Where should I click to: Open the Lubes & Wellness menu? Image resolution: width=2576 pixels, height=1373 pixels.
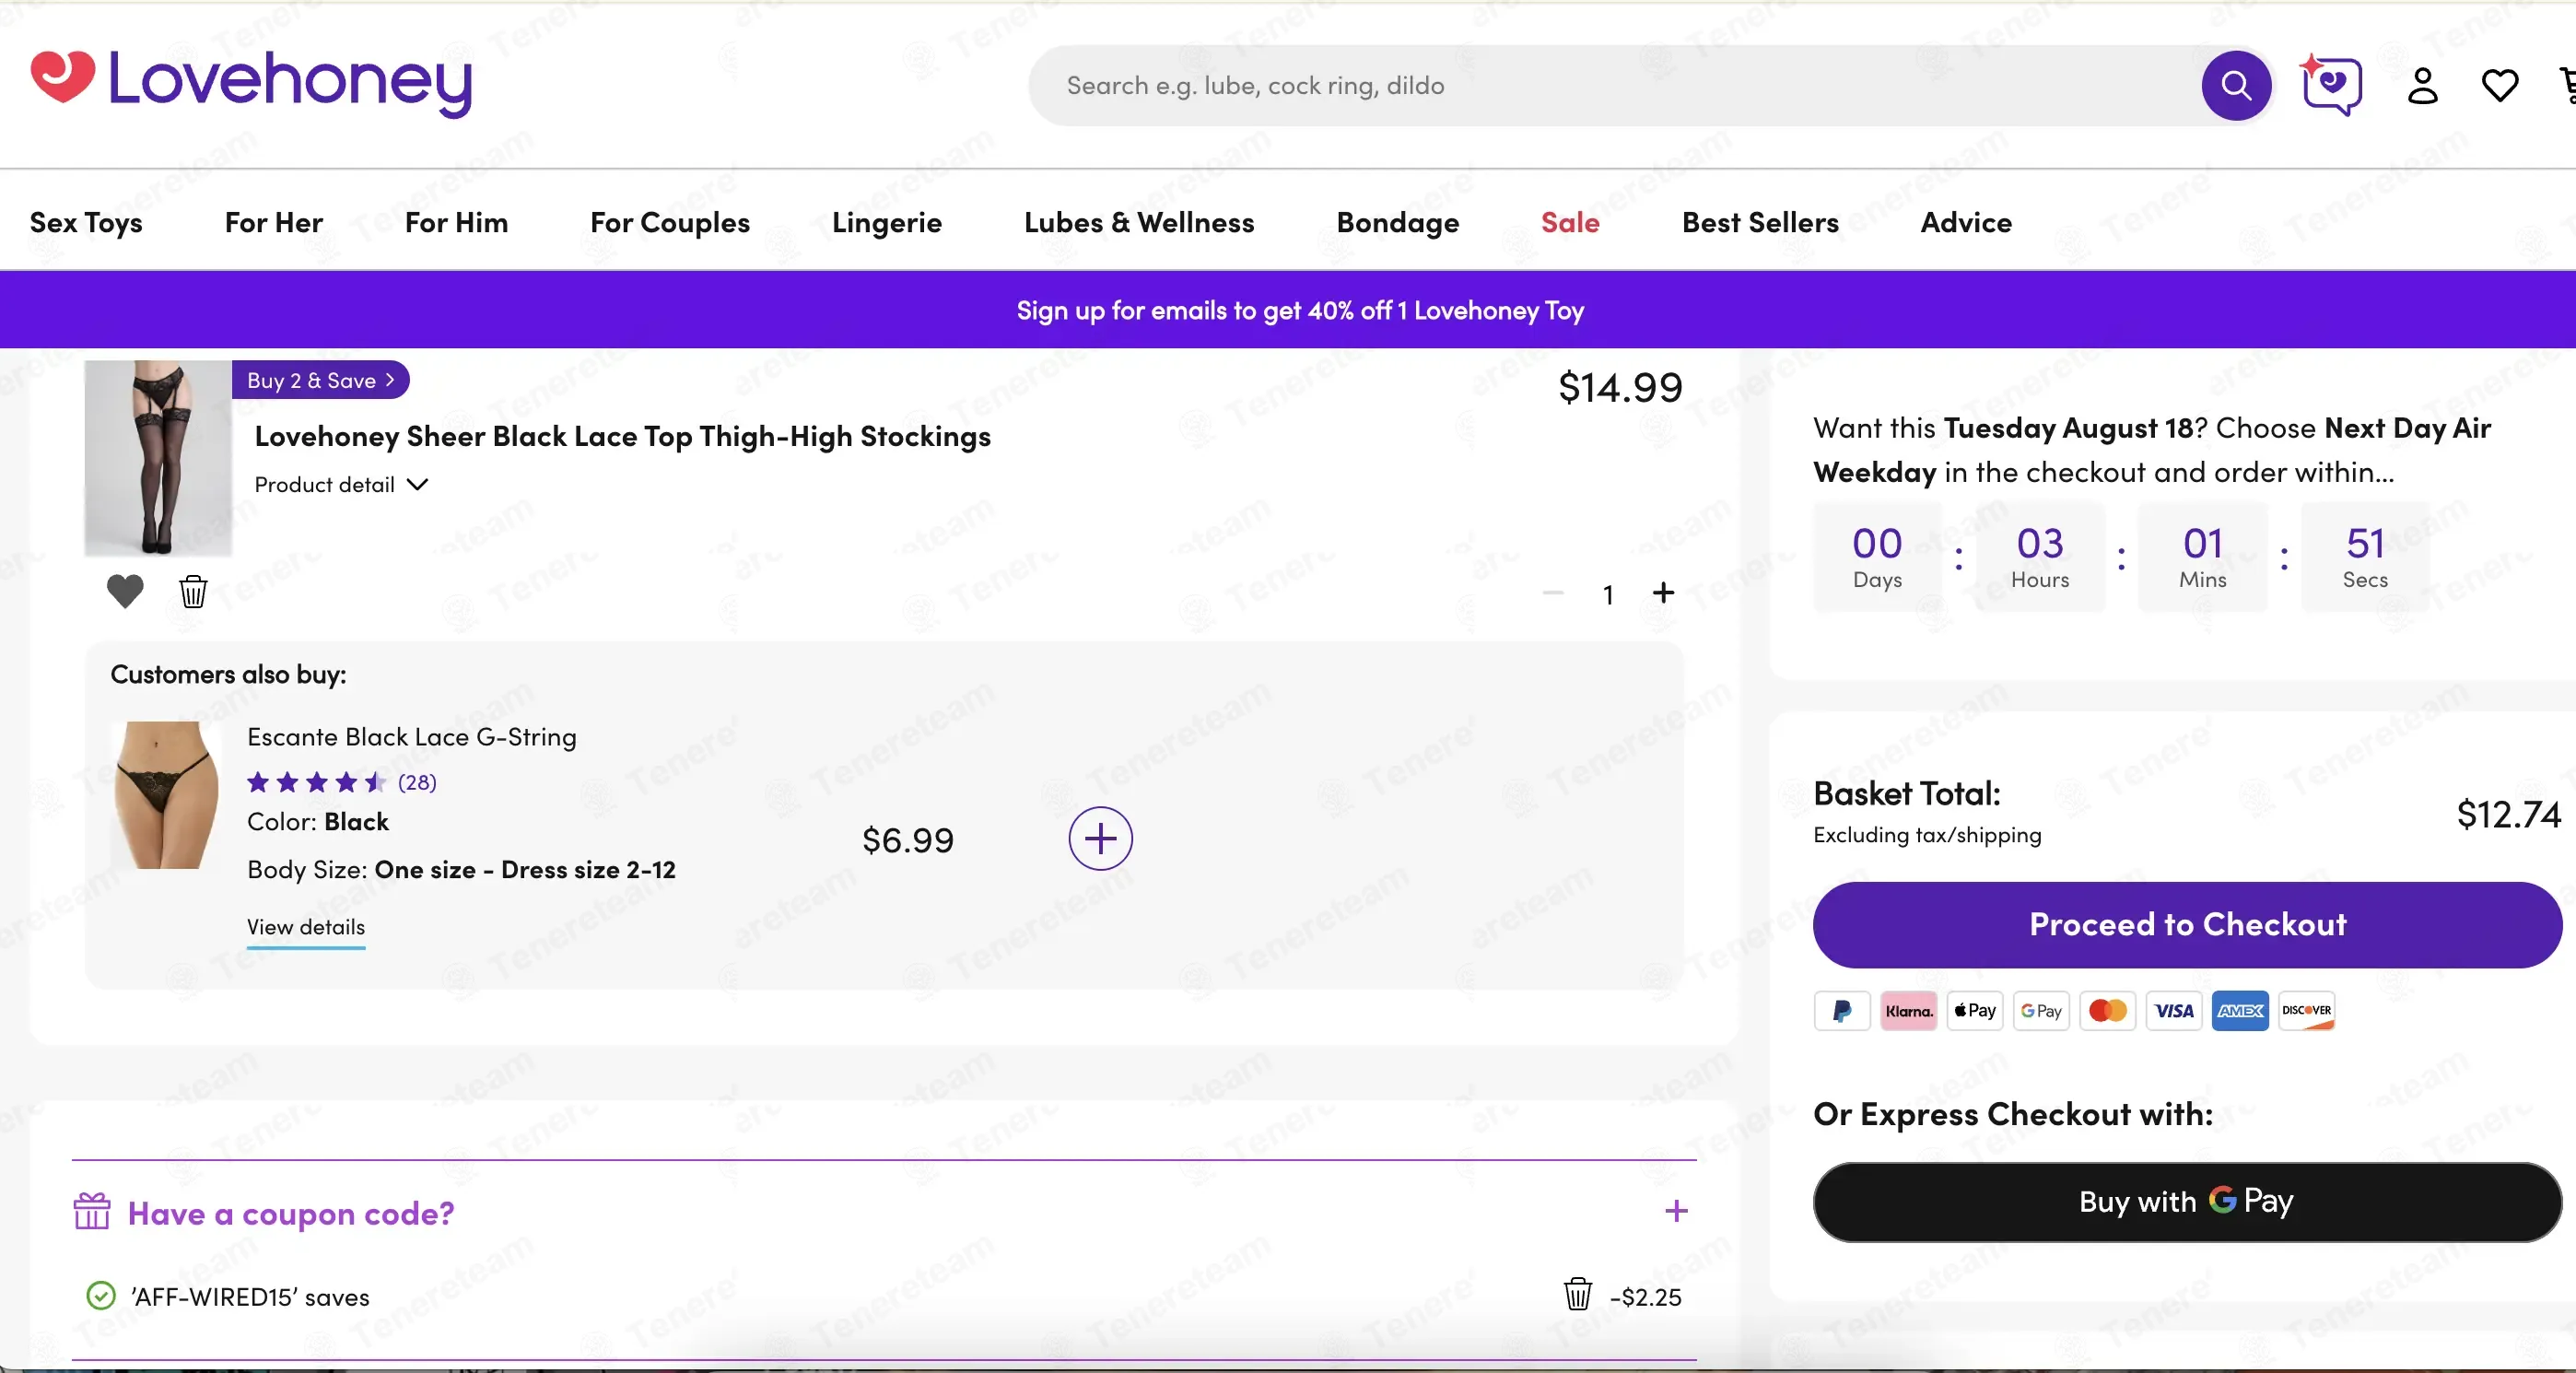point(1139,222)
